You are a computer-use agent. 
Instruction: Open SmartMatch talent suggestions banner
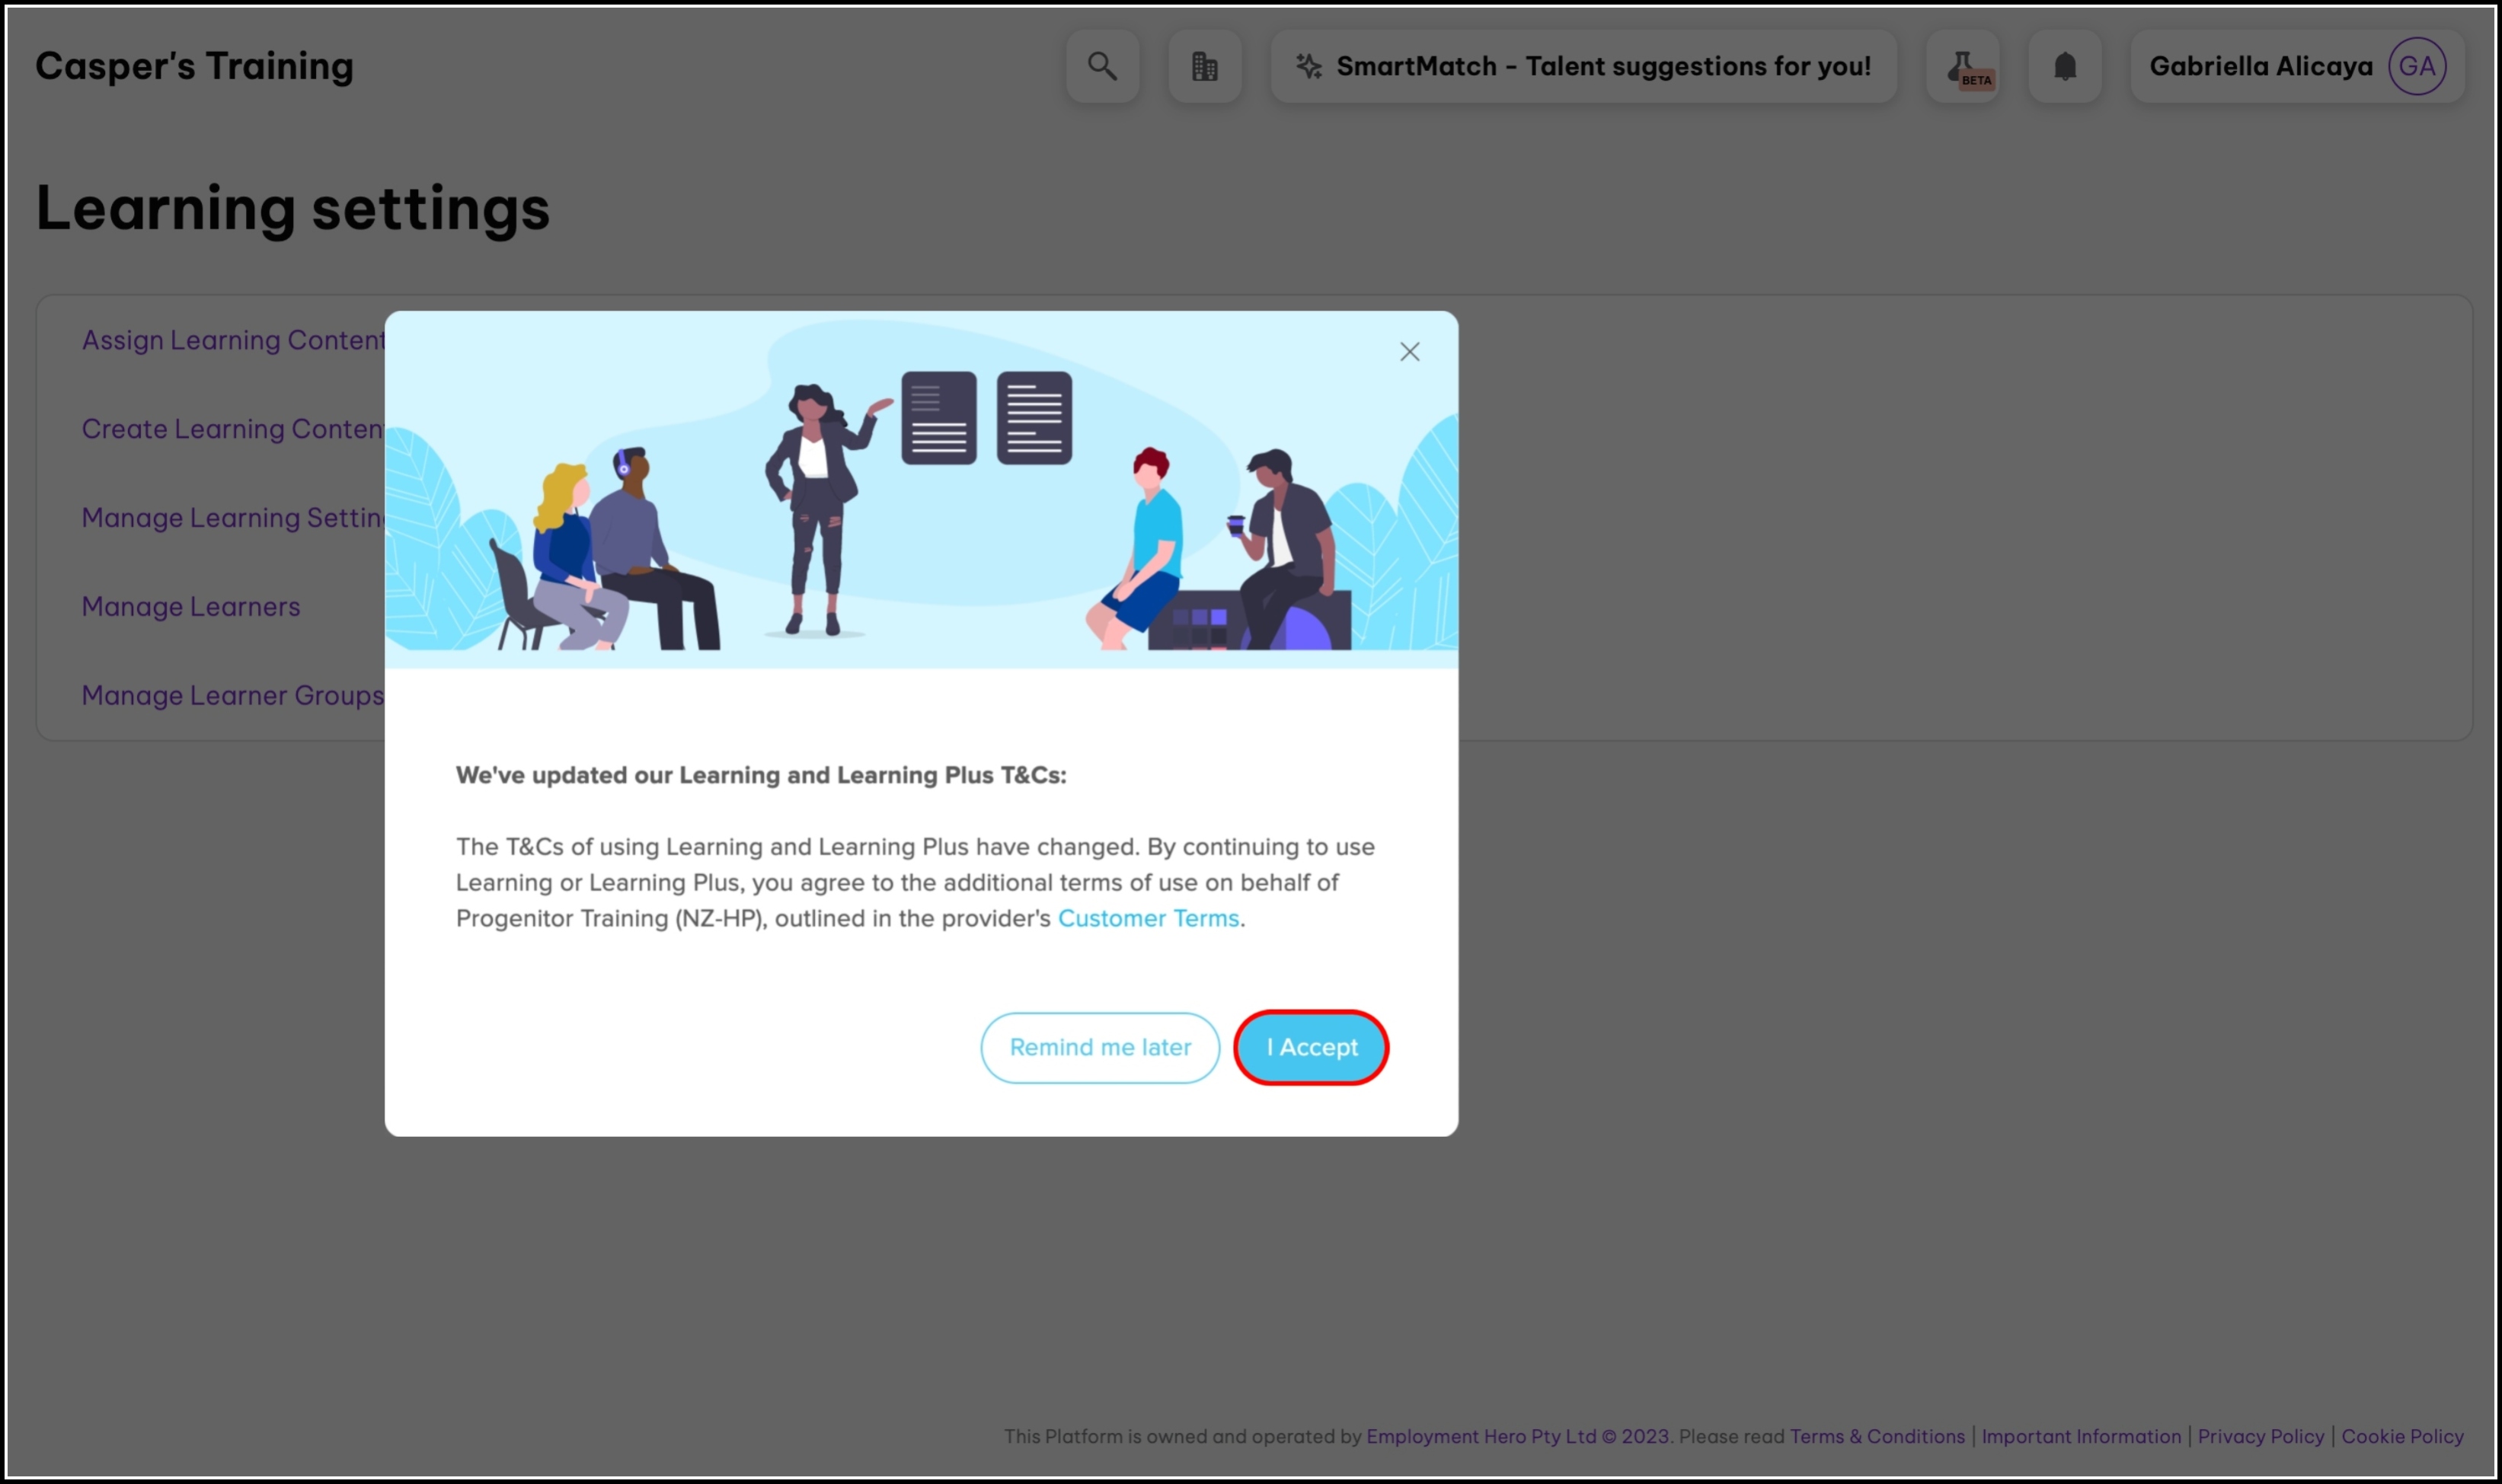(x=1602, y=66)
